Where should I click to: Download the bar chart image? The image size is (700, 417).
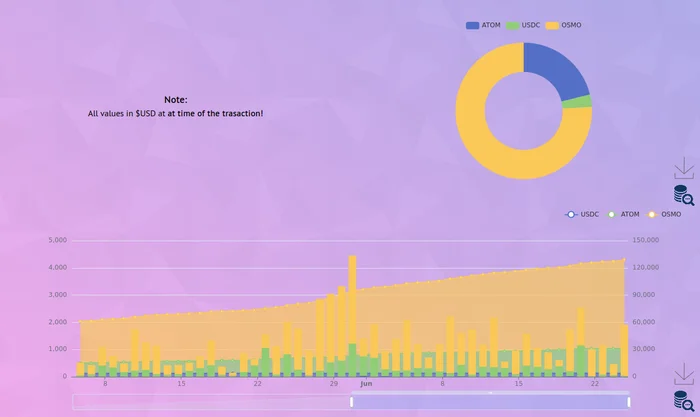pyautogui.click(x=684, y=374)
